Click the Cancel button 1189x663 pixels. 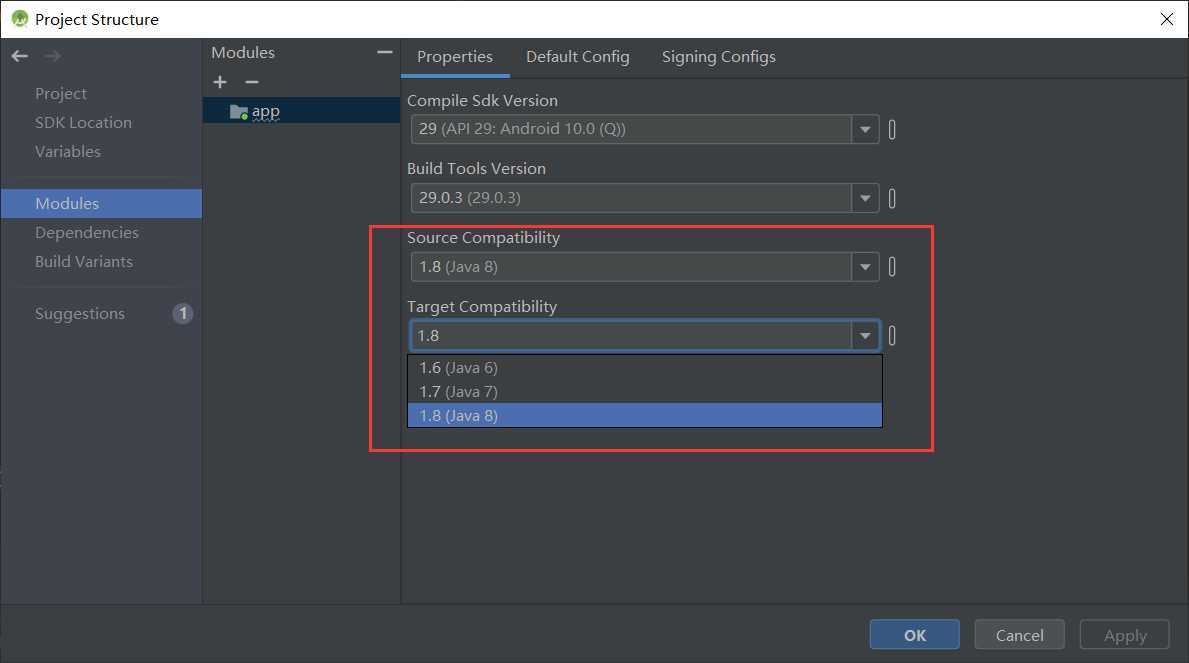click(x=1019, y=635)
